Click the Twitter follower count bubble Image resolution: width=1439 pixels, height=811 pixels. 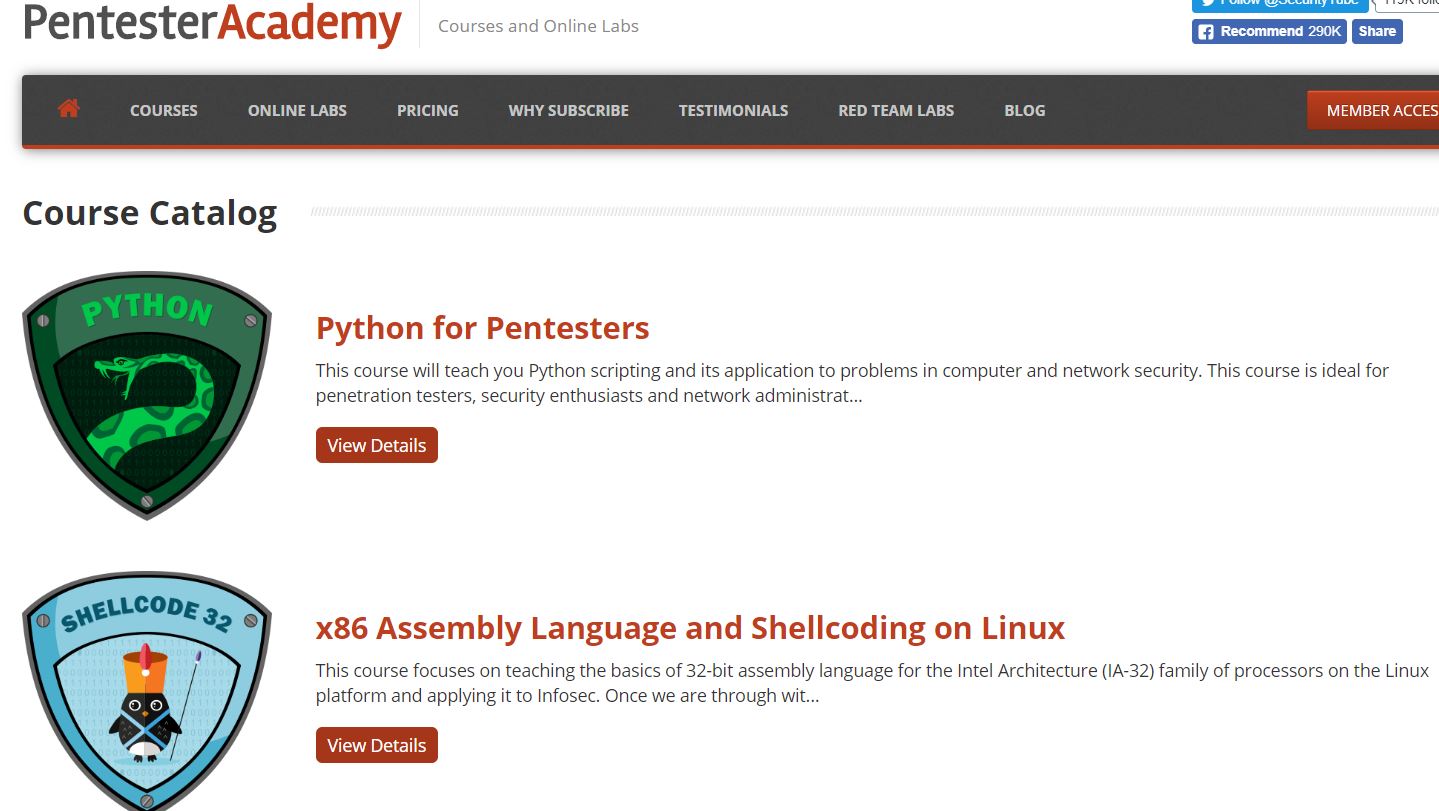(x=1408, y=3)
